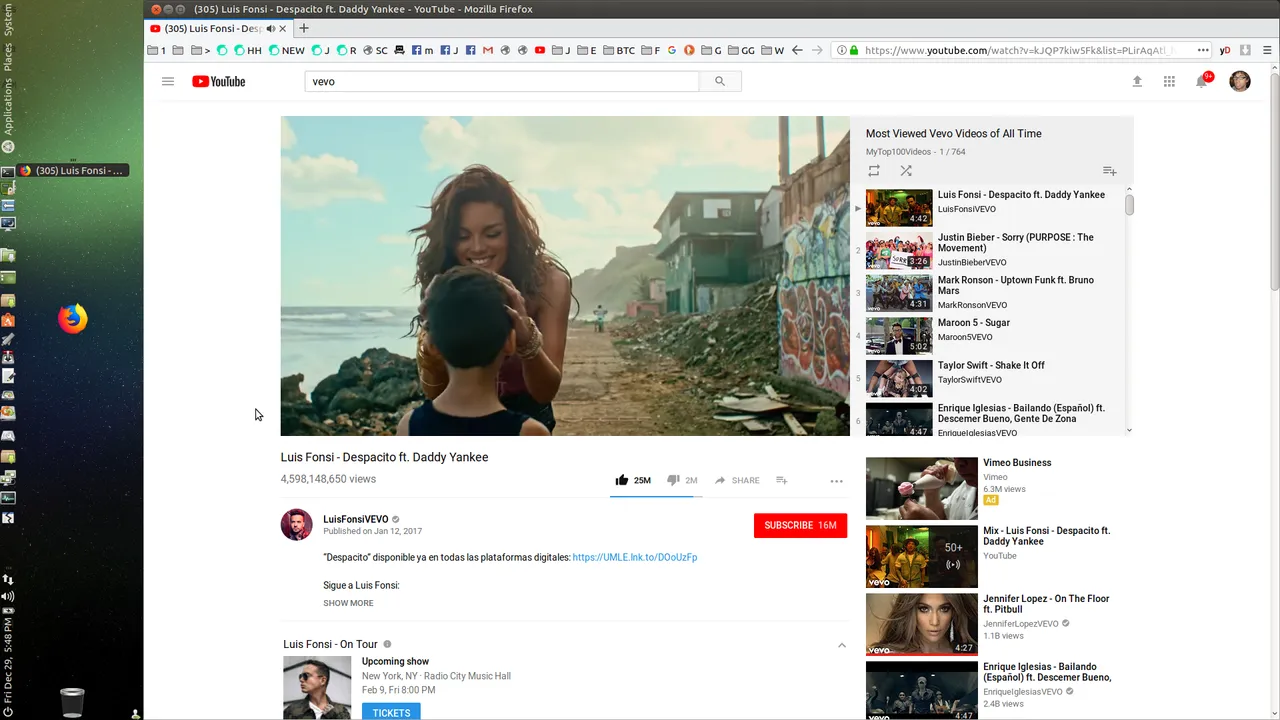Open the MyTop100Videos channel link

coord(898,152)
